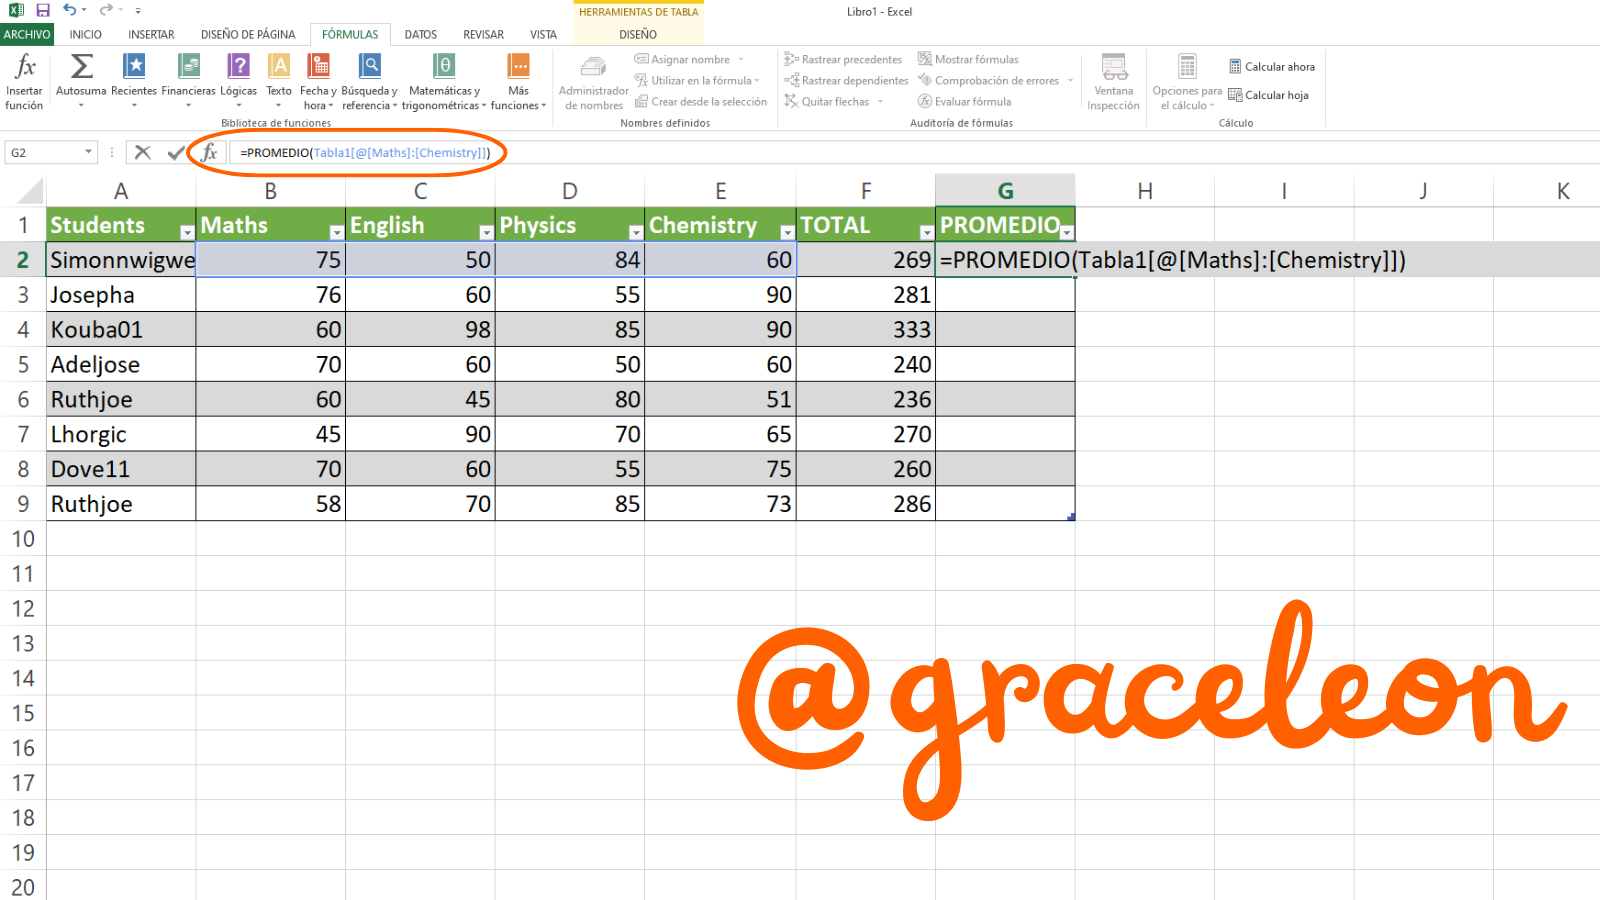The width and height of the screenshot is (1600, 900).
Task: Cancel the formula entry with X
Action: click(x=143, y=152)
